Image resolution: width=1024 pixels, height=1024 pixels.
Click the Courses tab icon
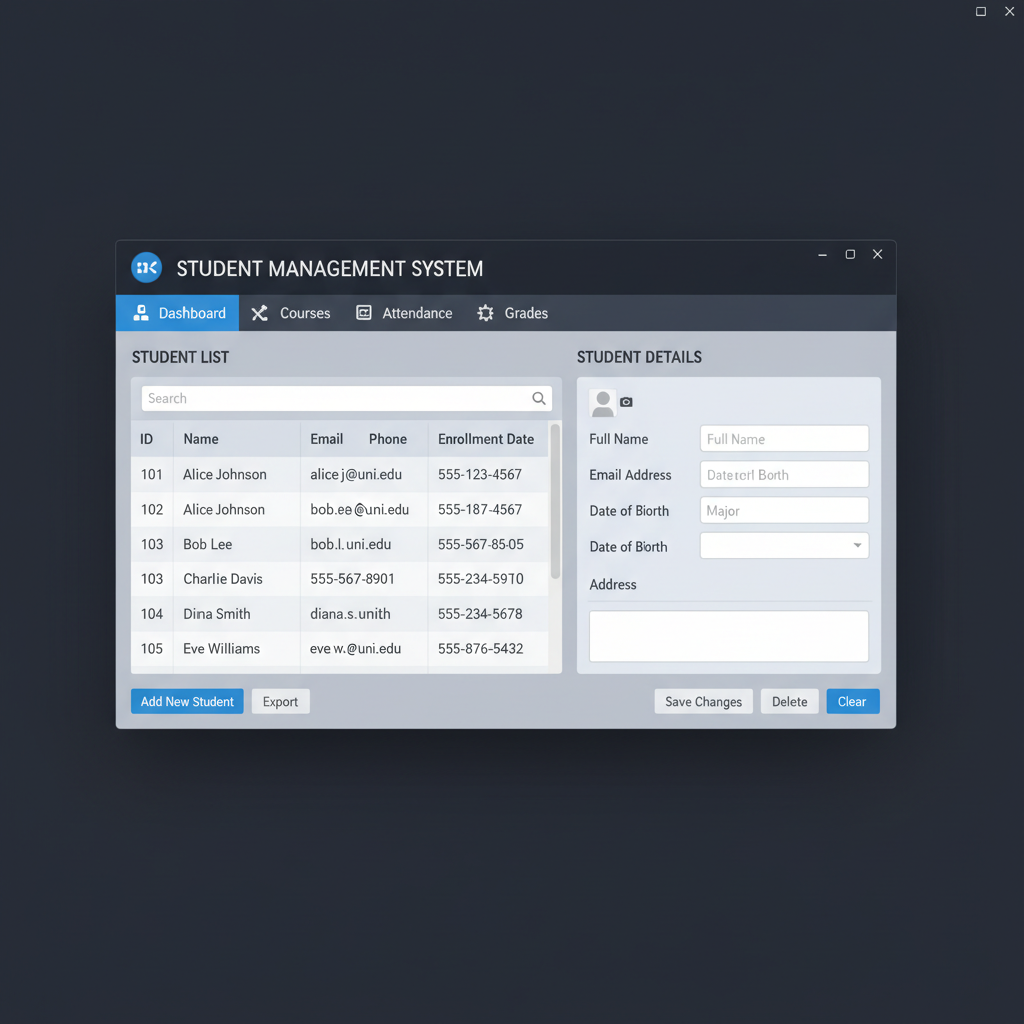pyautogui.click(x=257, y=312)
